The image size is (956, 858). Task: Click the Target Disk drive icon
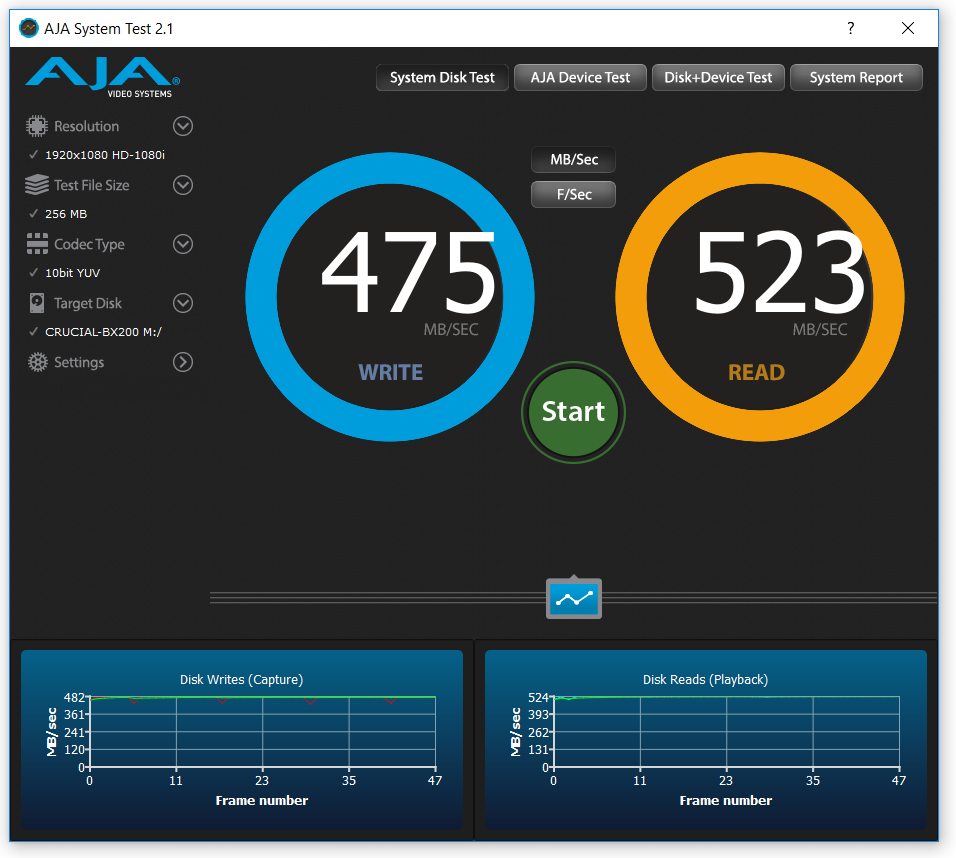[x=37, y=303]
